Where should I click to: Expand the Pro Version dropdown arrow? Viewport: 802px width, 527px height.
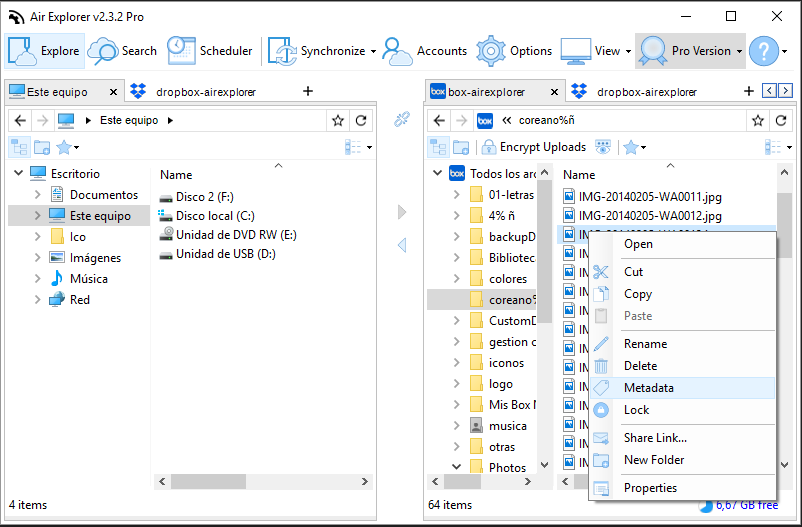tap(739, 51)
